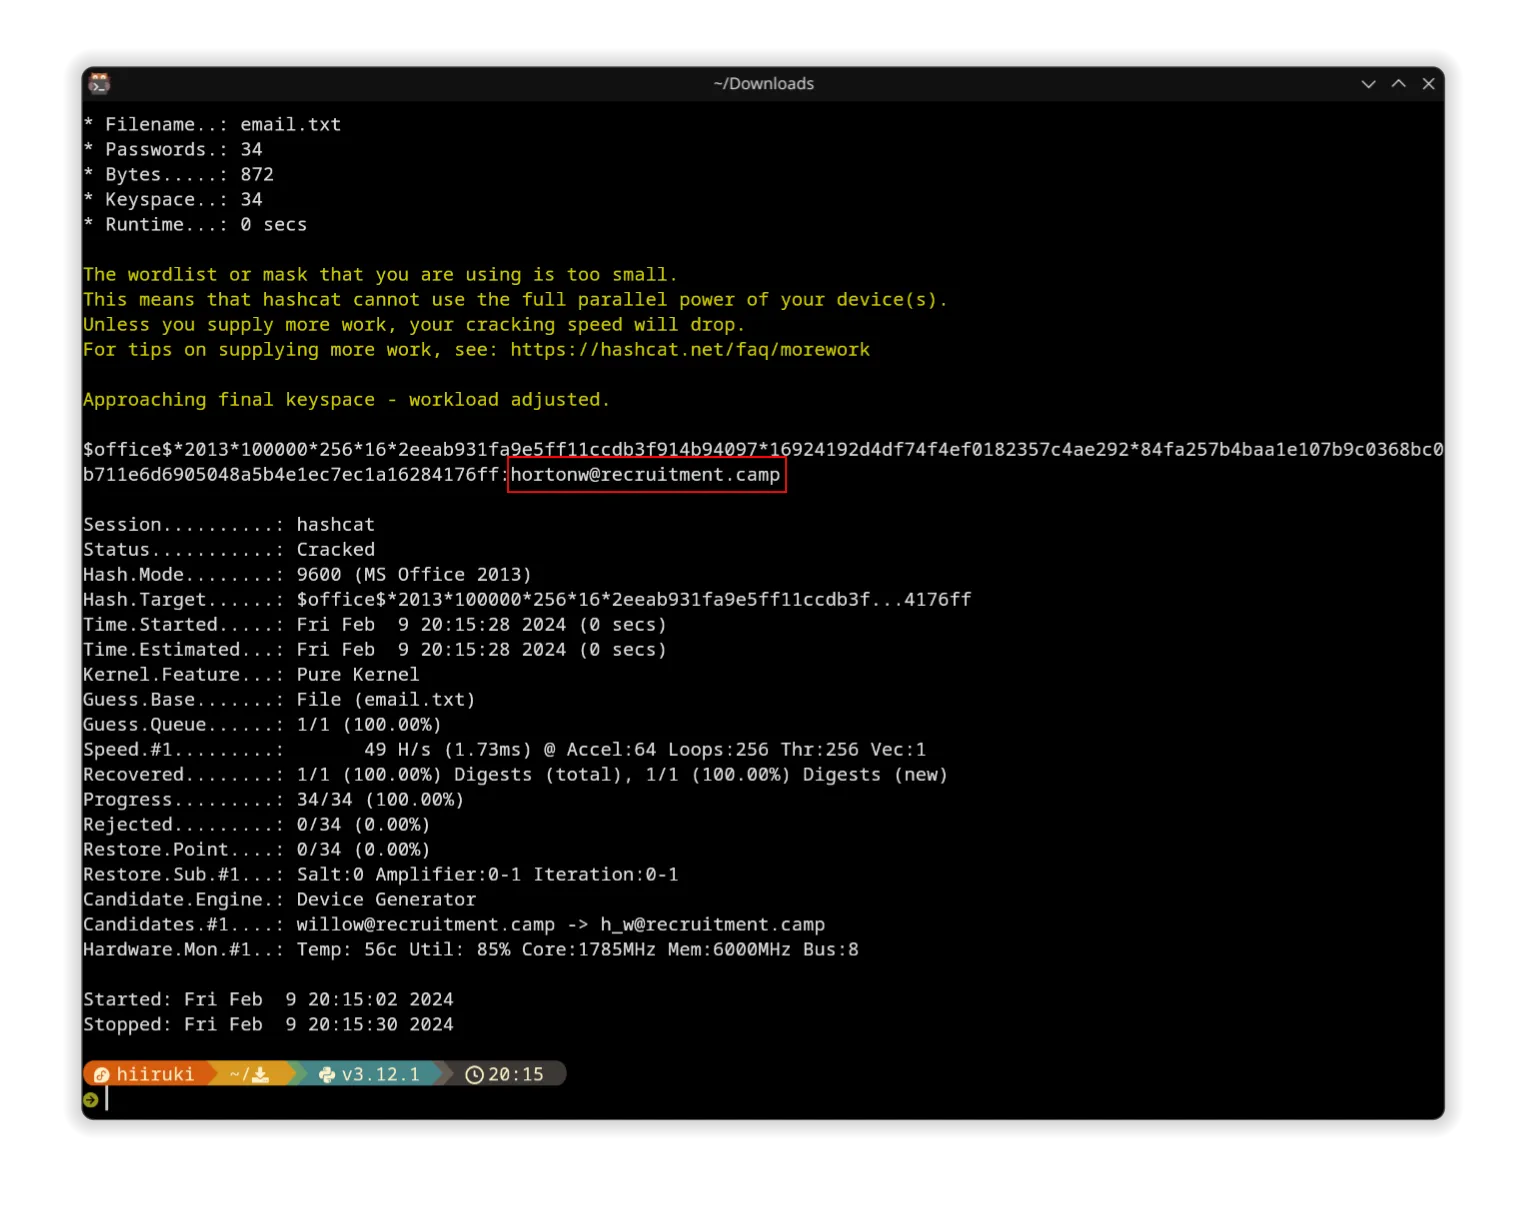Click the hashcat parallel power warning line

click(515, 300)
